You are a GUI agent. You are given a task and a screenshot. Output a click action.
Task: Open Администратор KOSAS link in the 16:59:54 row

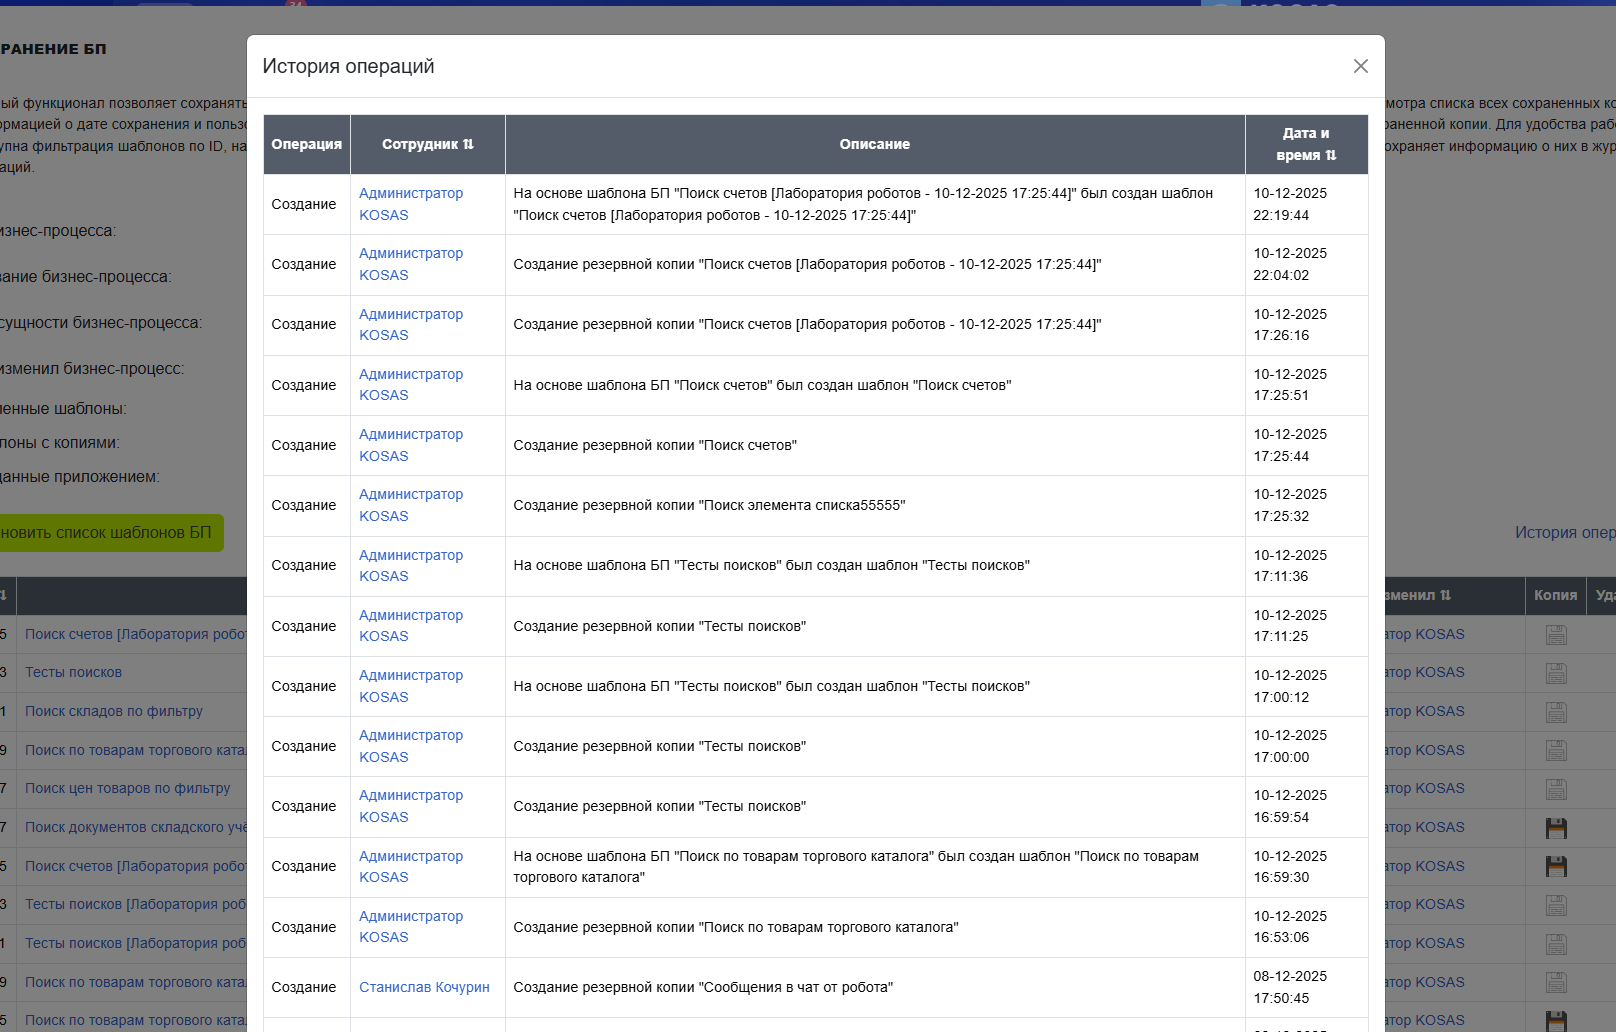click(x=411, y=806)
